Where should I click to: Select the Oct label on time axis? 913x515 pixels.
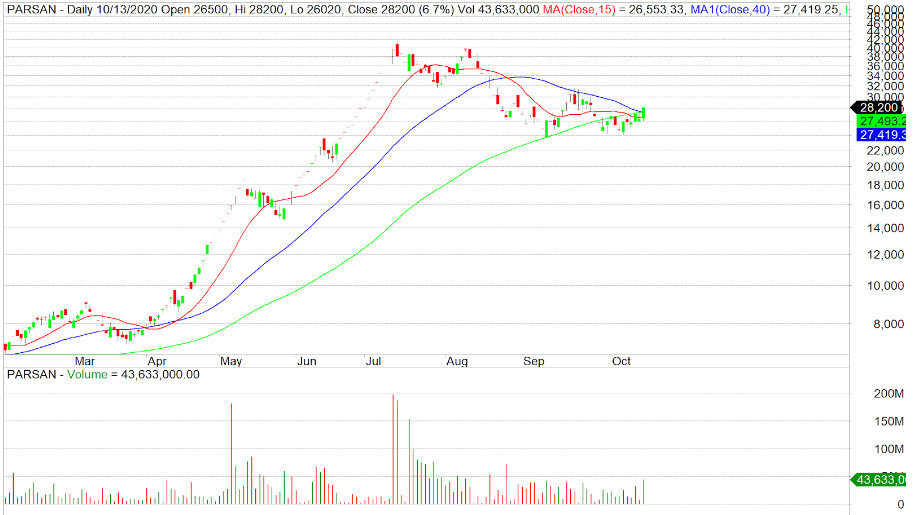pyautogui.click(x=623, y=360)
